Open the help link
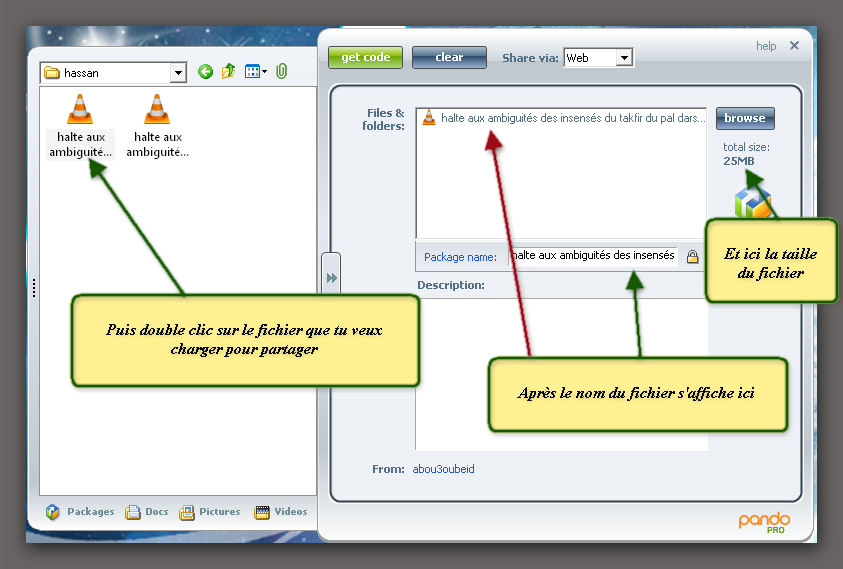Image resolution: width=843 pixels, height=569 pixels. pos(766,46)
